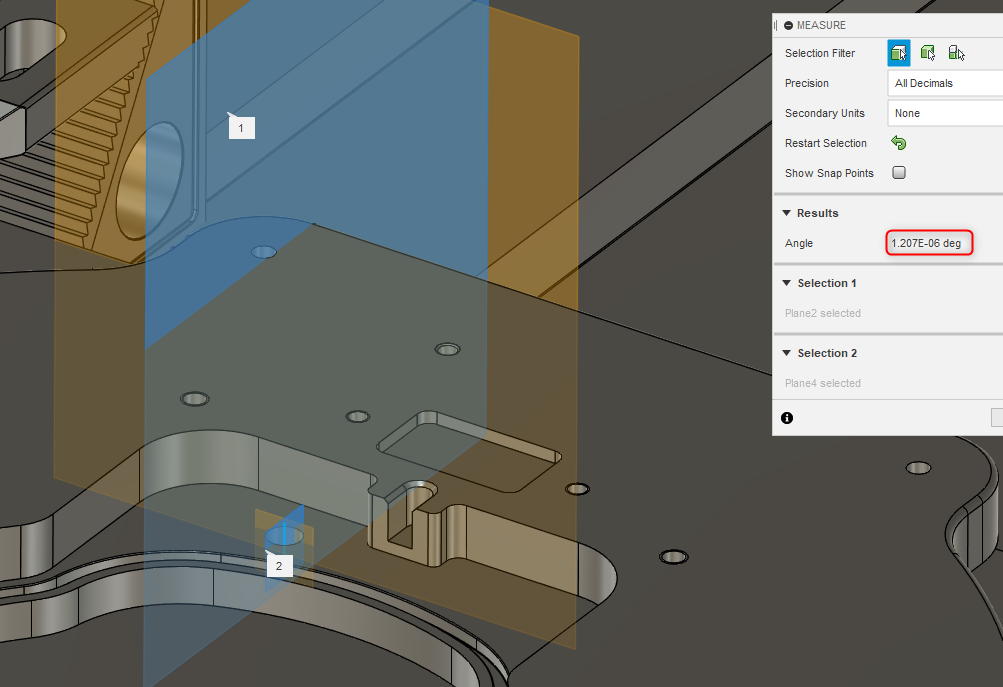
Task: Click the highlighted Angle measurement value
Action: click(x=927, y=243)
